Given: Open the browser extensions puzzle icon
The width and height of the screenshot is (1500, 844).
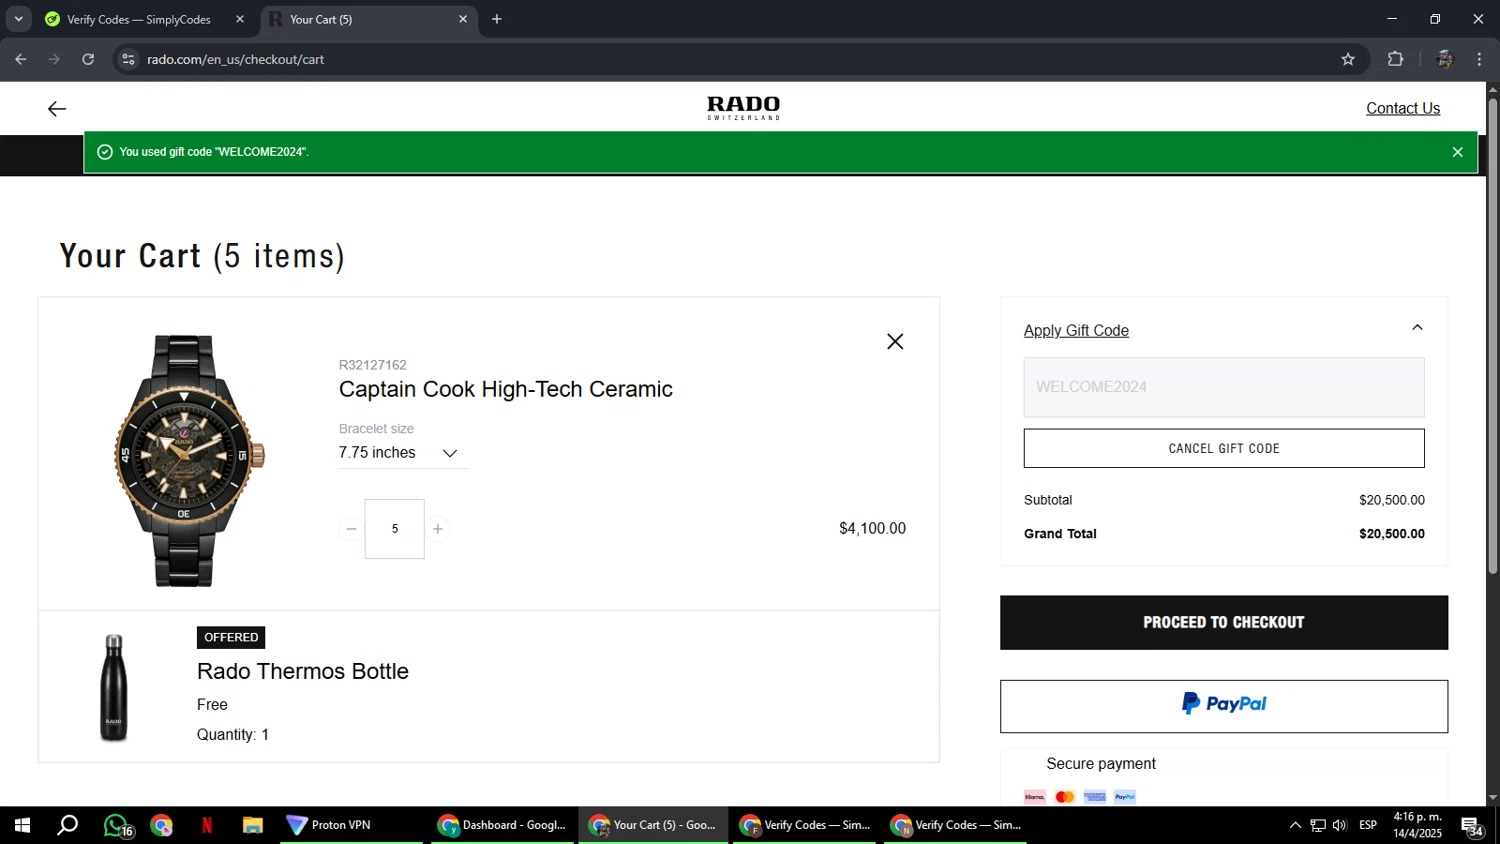Looking at the screenshot, I should [x=1396, y=59].
